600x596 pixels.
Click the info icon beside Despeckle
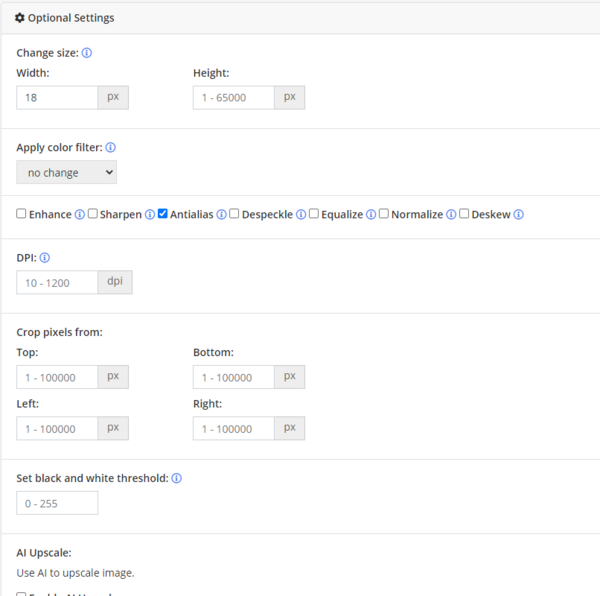(301, 215)
